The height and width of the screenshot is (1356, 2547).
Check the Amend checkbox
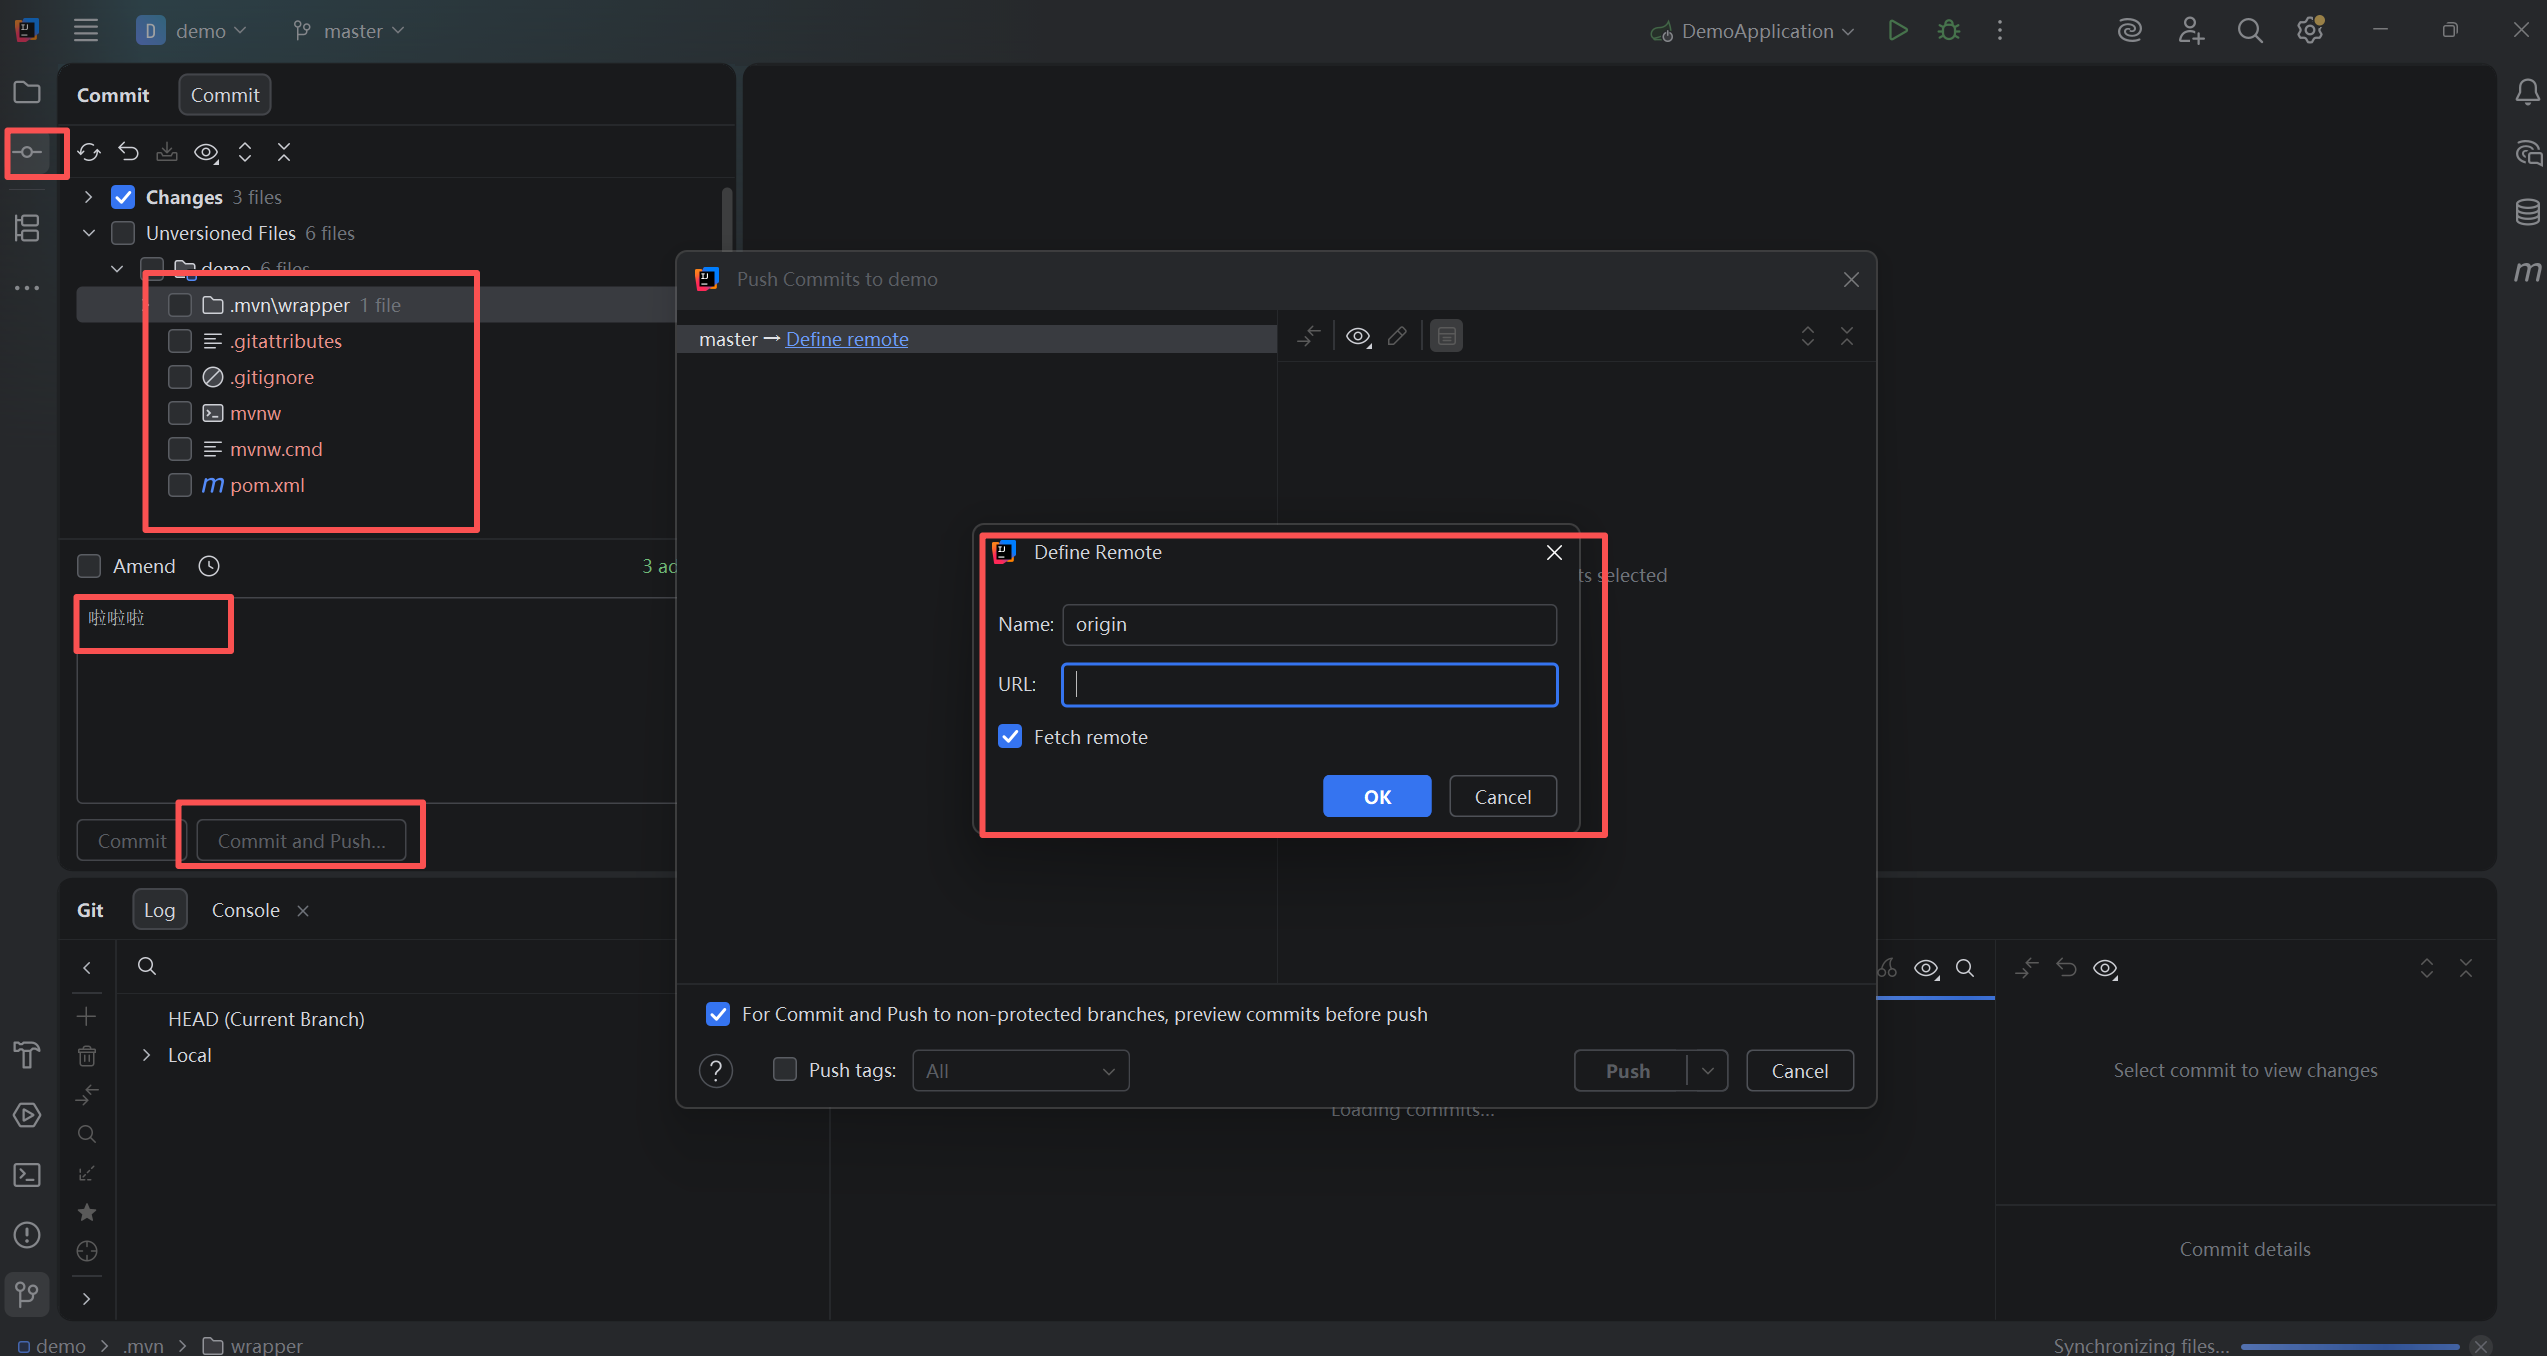point(89,566)
